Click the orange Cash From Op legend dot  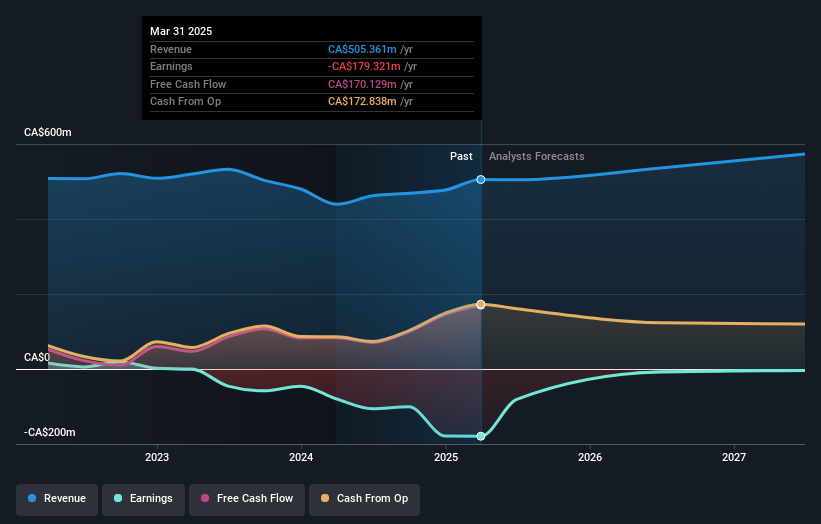[325, 498]
